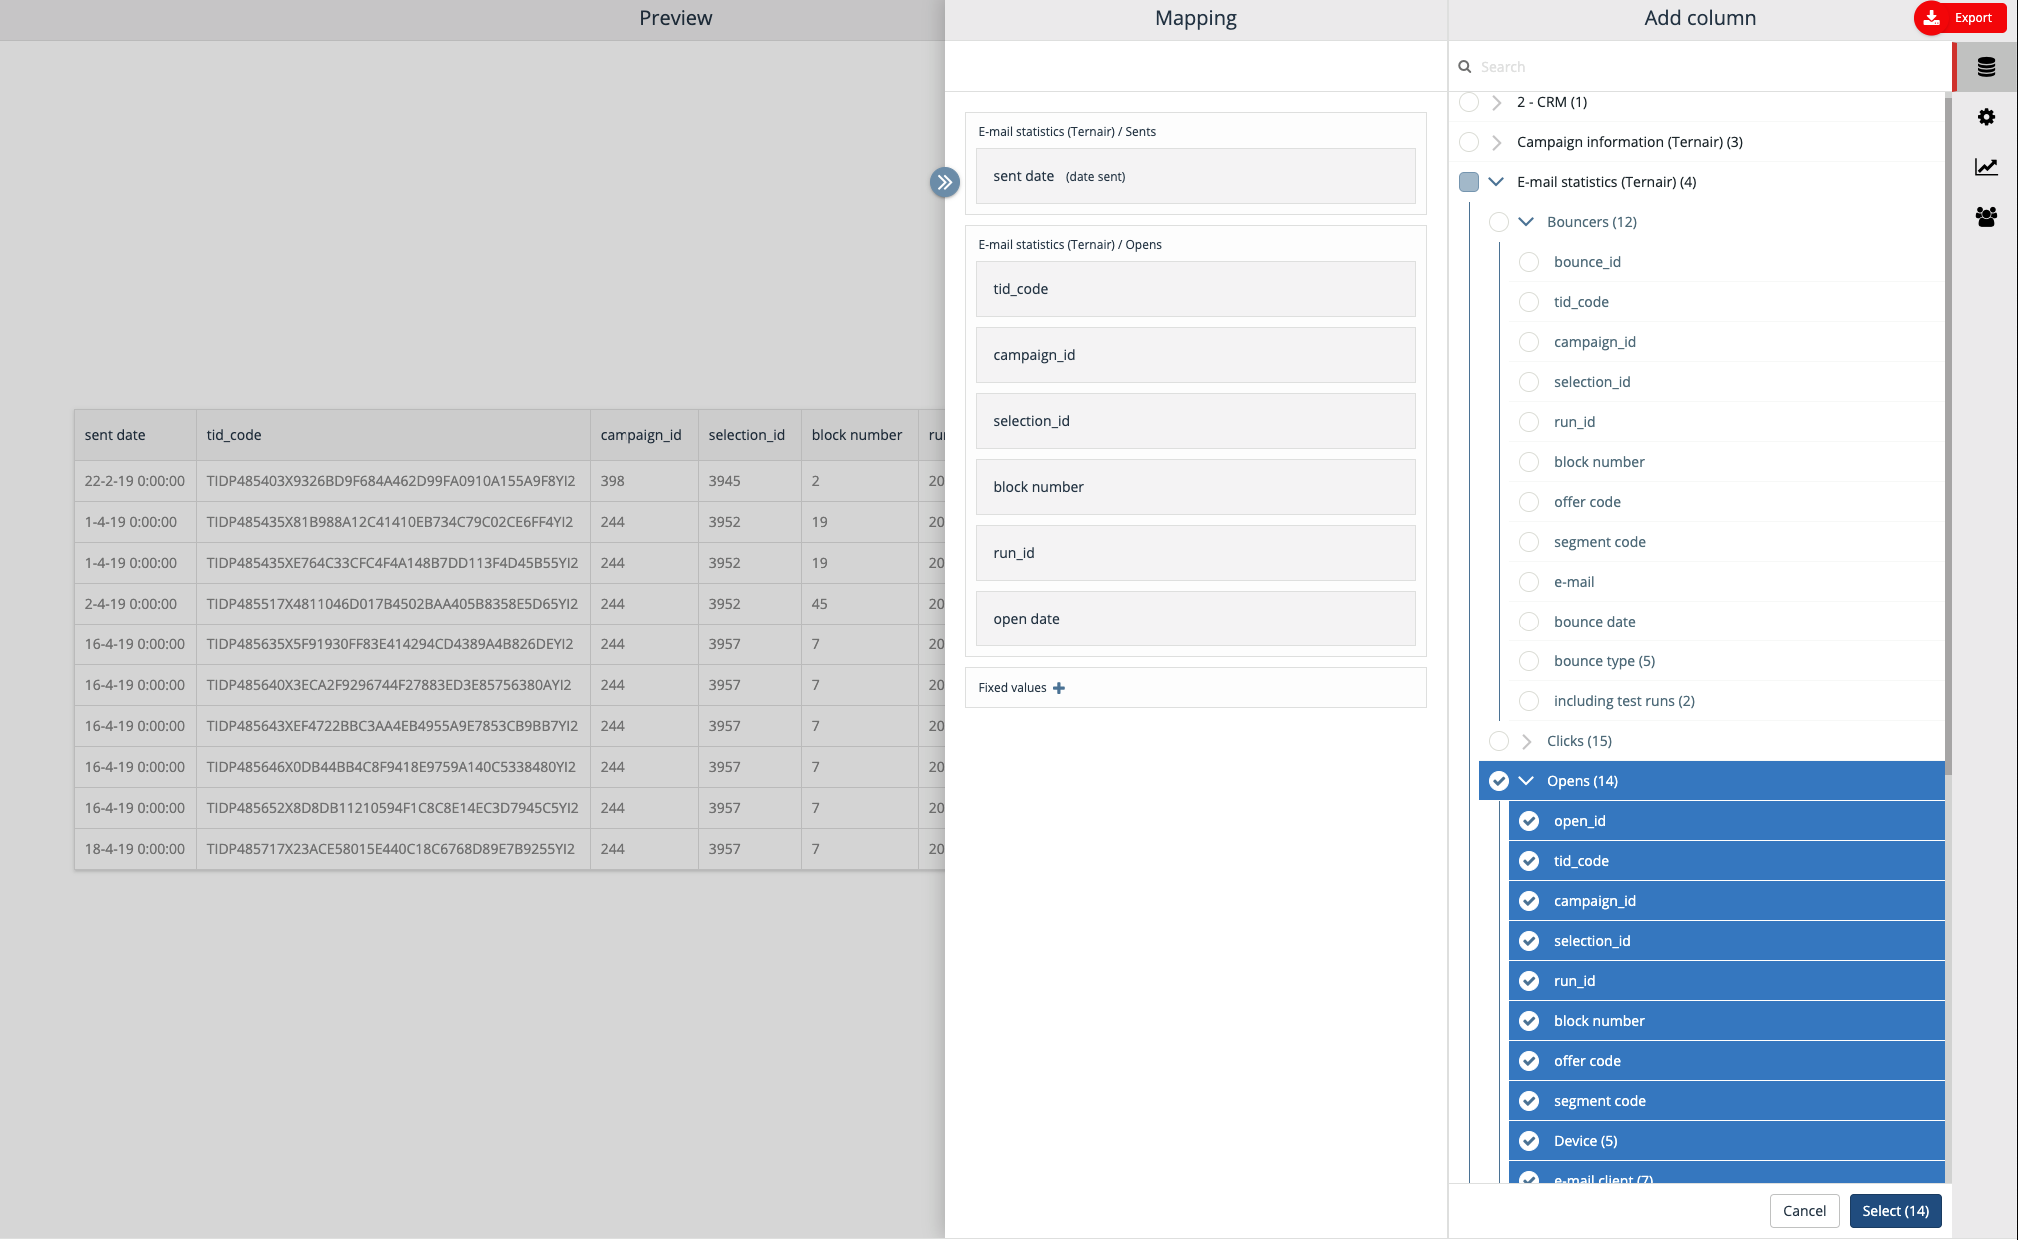
Task: Toggle the E-mail statistics (Ternair) checkbox
Action: tap(1469, 182)
